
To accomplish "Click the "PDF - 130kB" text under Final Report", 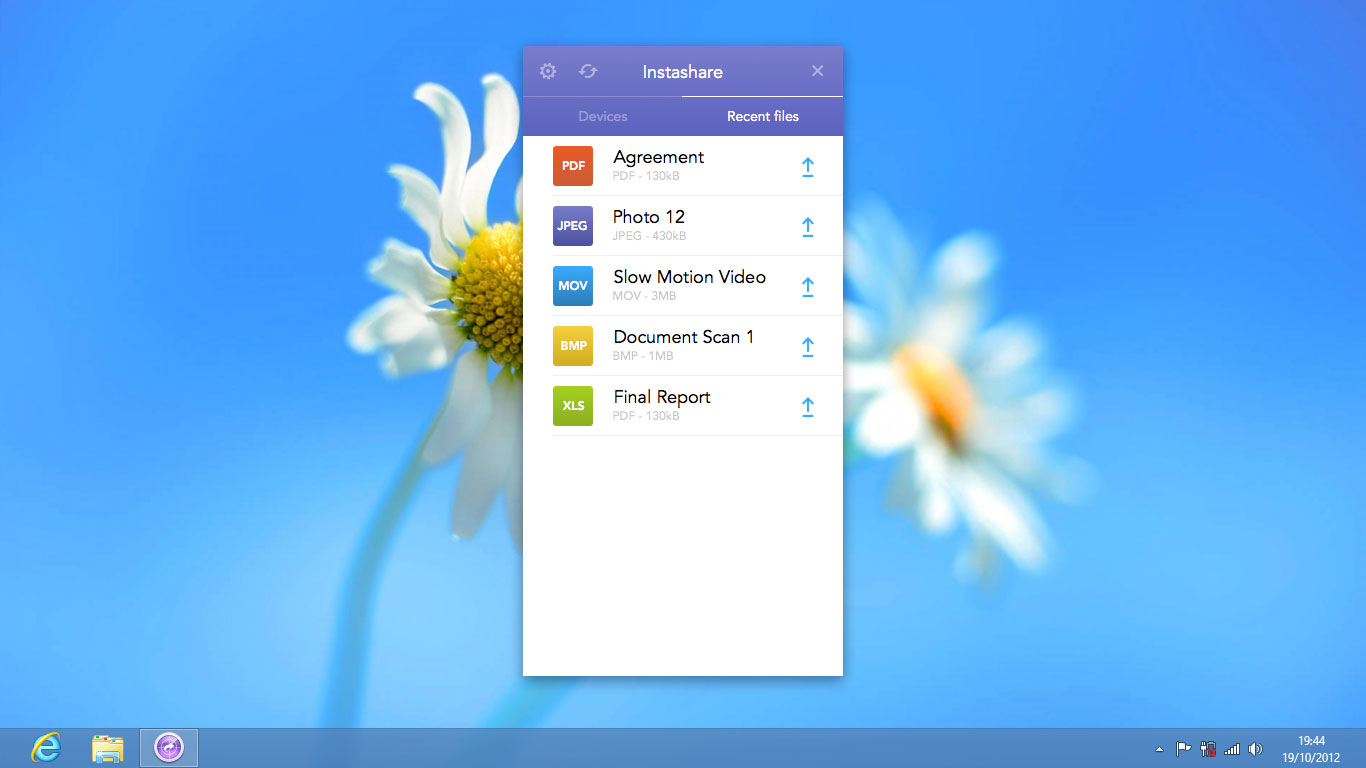I will (x=646, y=416).
